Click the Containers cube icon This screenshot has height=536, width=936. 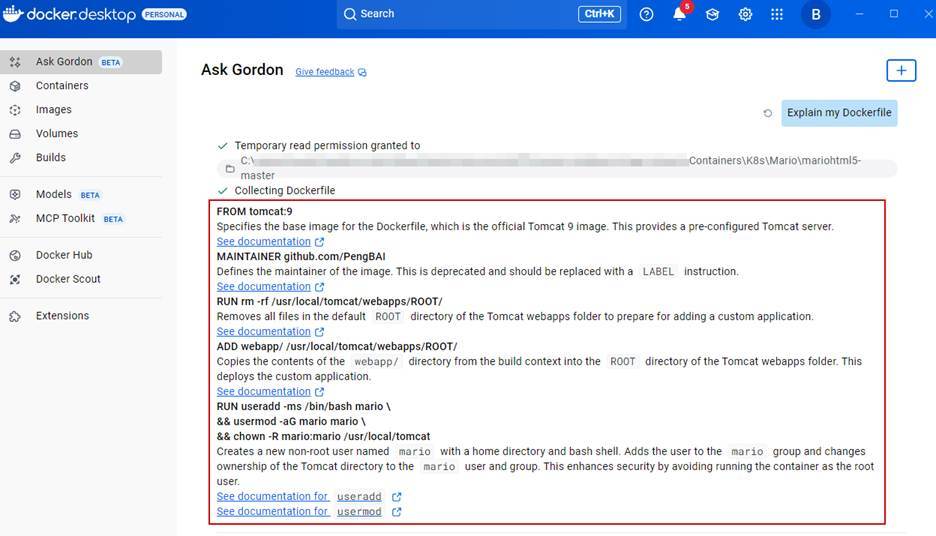pyautogui.click(x=15, y=86)
